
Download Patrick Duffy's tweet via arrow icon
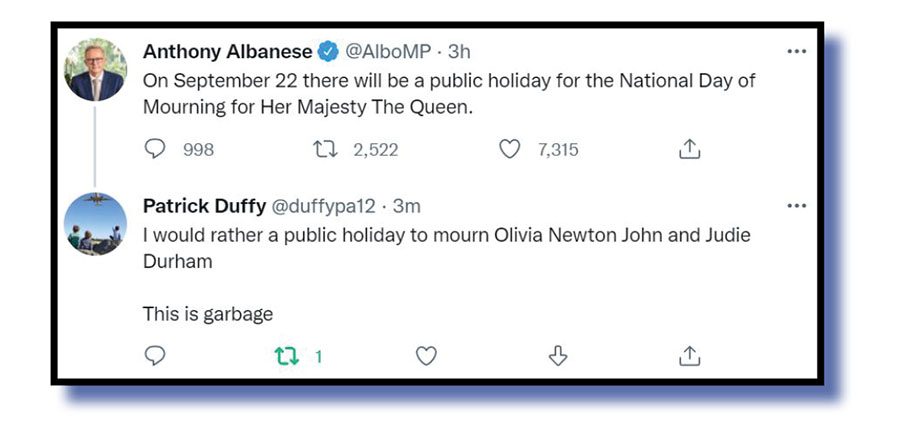[559, 356]
